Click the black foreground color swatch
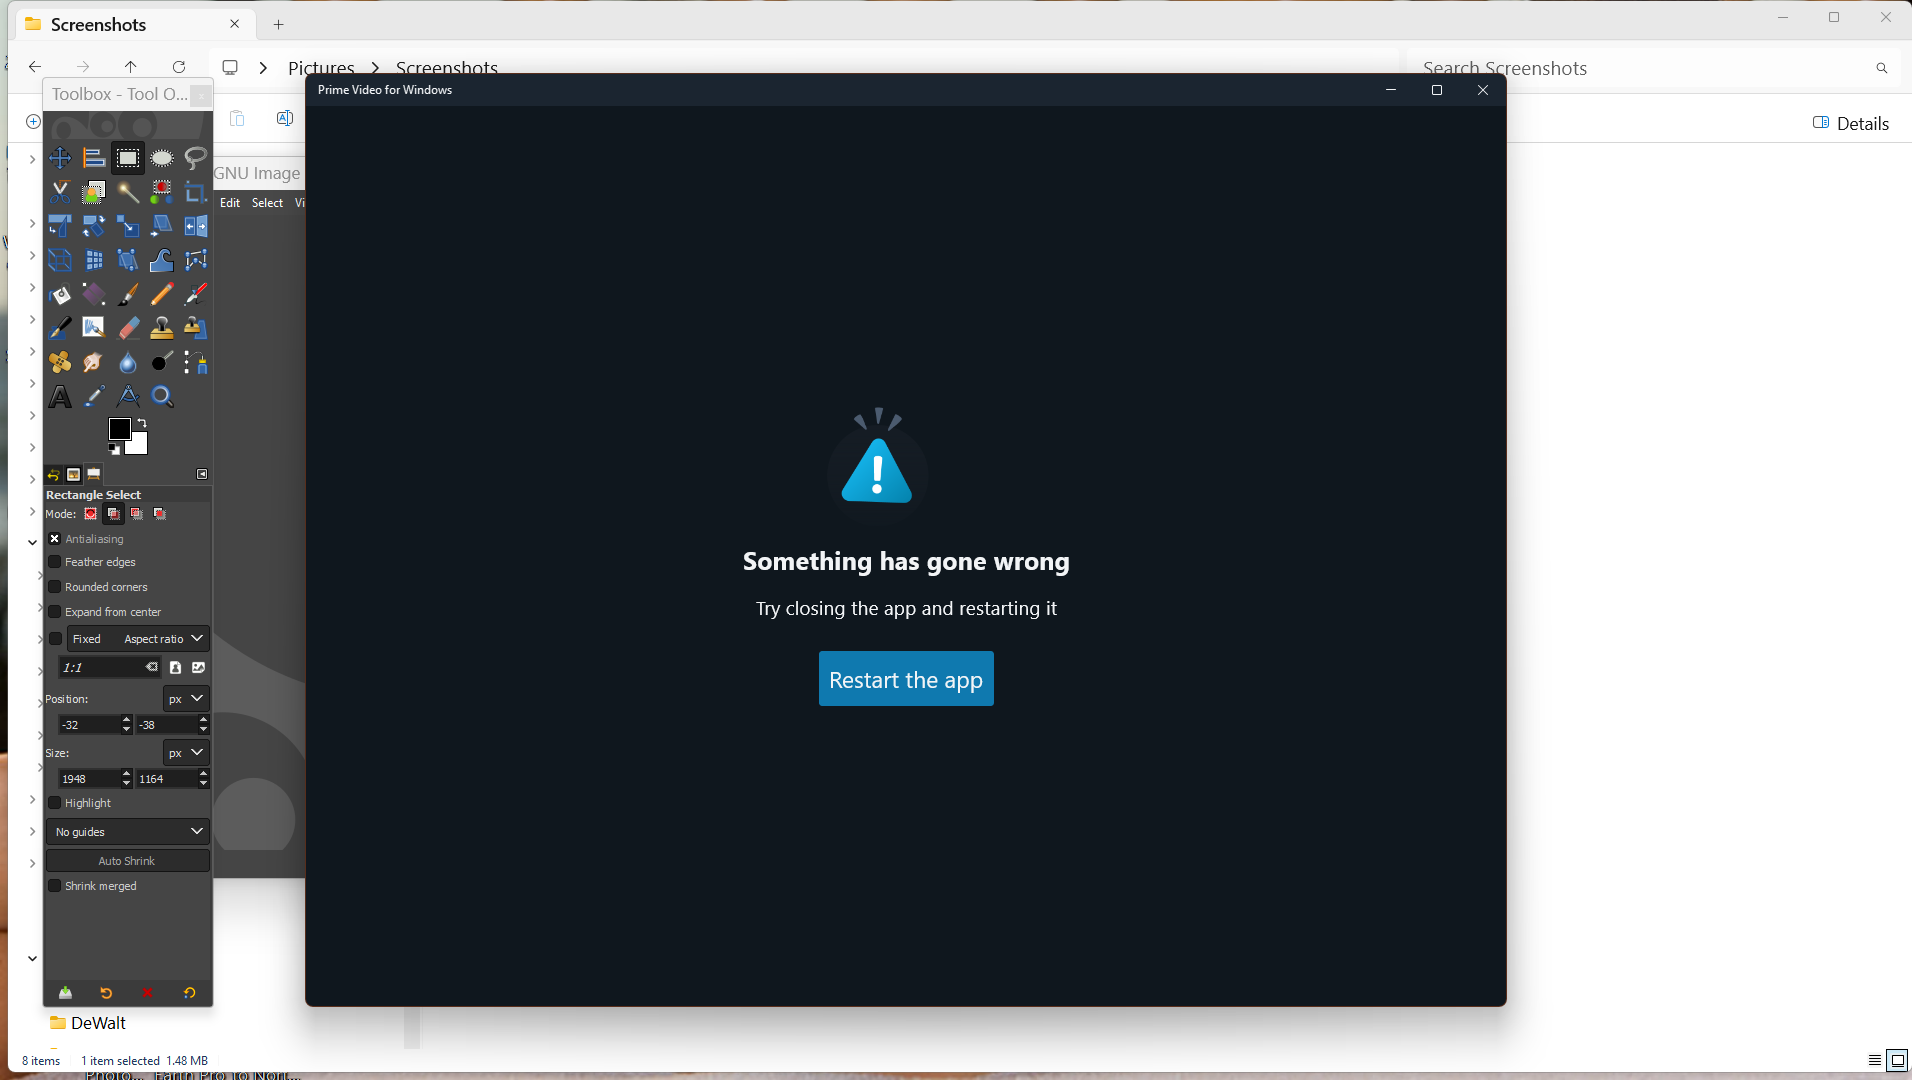Image resolution: width=1912 pixels, height=1080 pixels. (119, 429)
